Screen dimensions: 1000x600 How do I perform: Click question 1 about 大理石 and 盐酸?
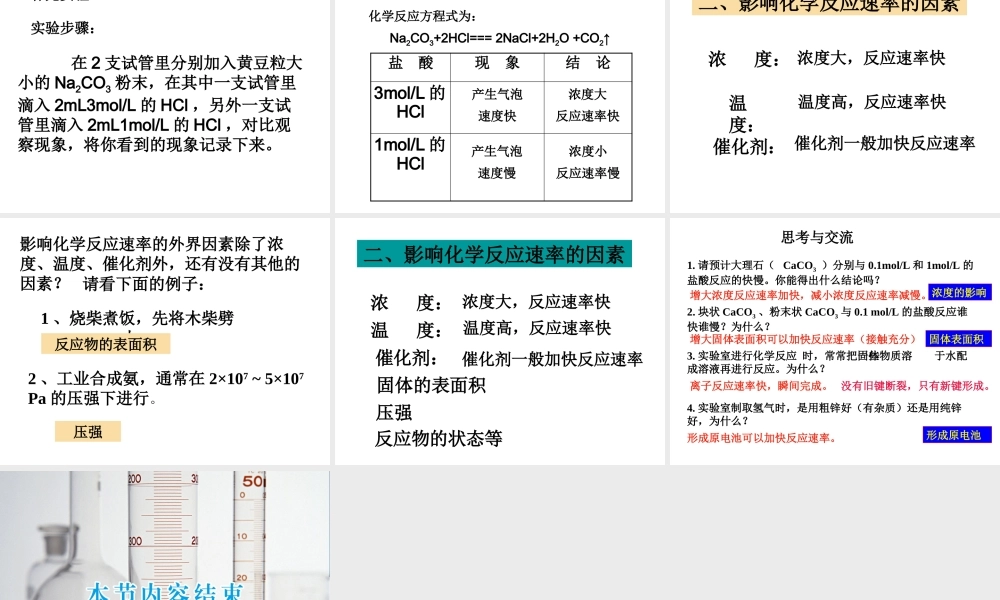[x=830, y=272]
